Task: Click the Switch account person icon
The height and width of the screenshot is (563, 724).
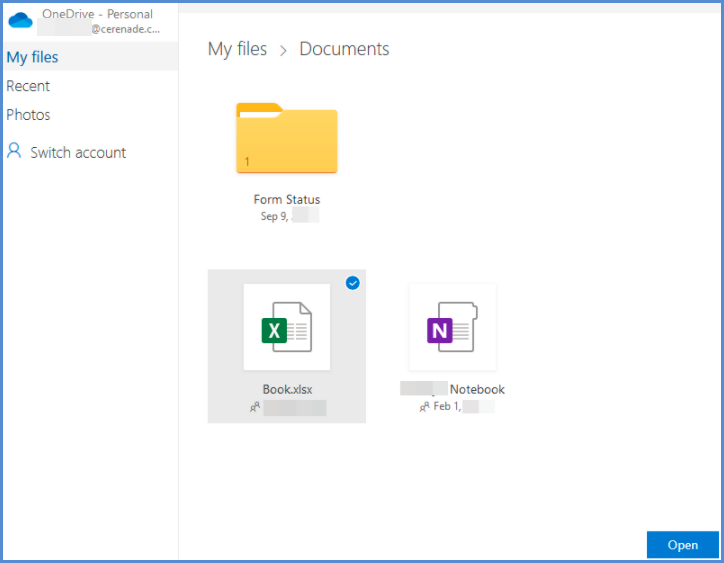Action: pos(14,152)
